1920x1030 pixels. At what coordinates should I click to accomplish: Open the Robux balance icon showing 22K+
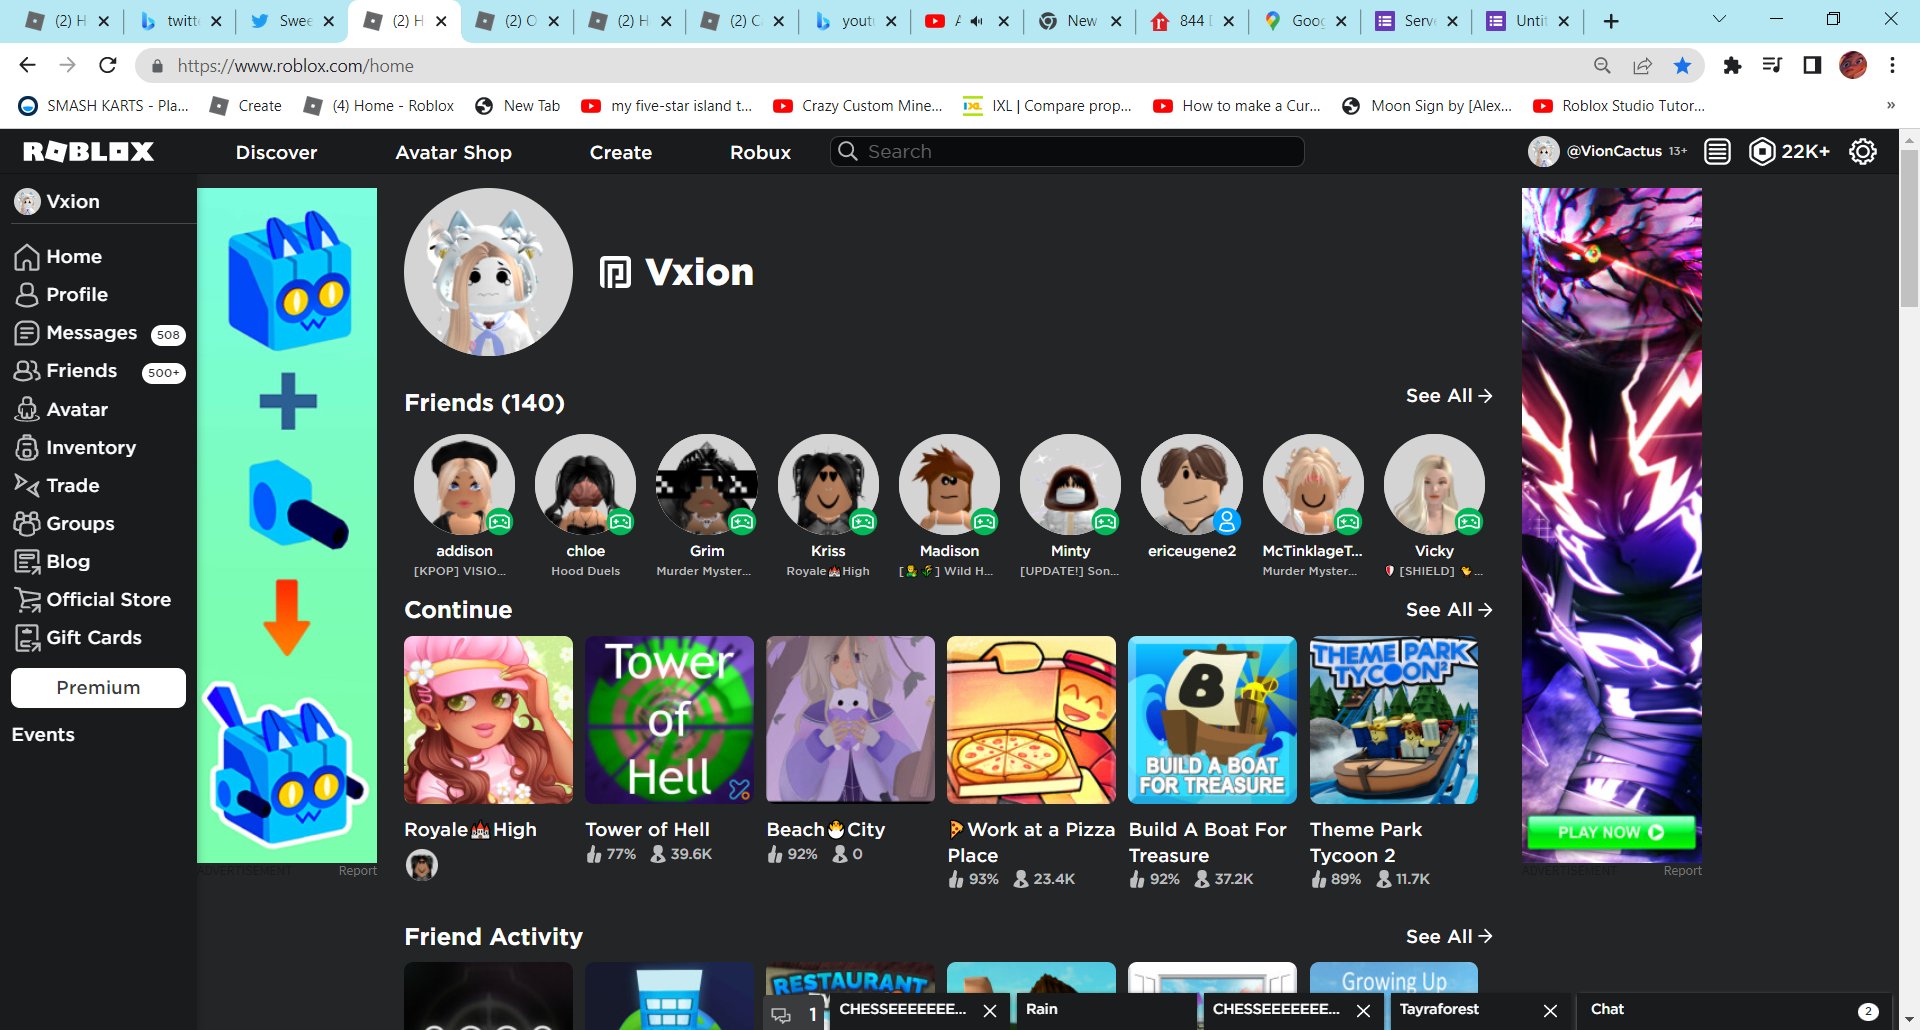[1762, 152]
